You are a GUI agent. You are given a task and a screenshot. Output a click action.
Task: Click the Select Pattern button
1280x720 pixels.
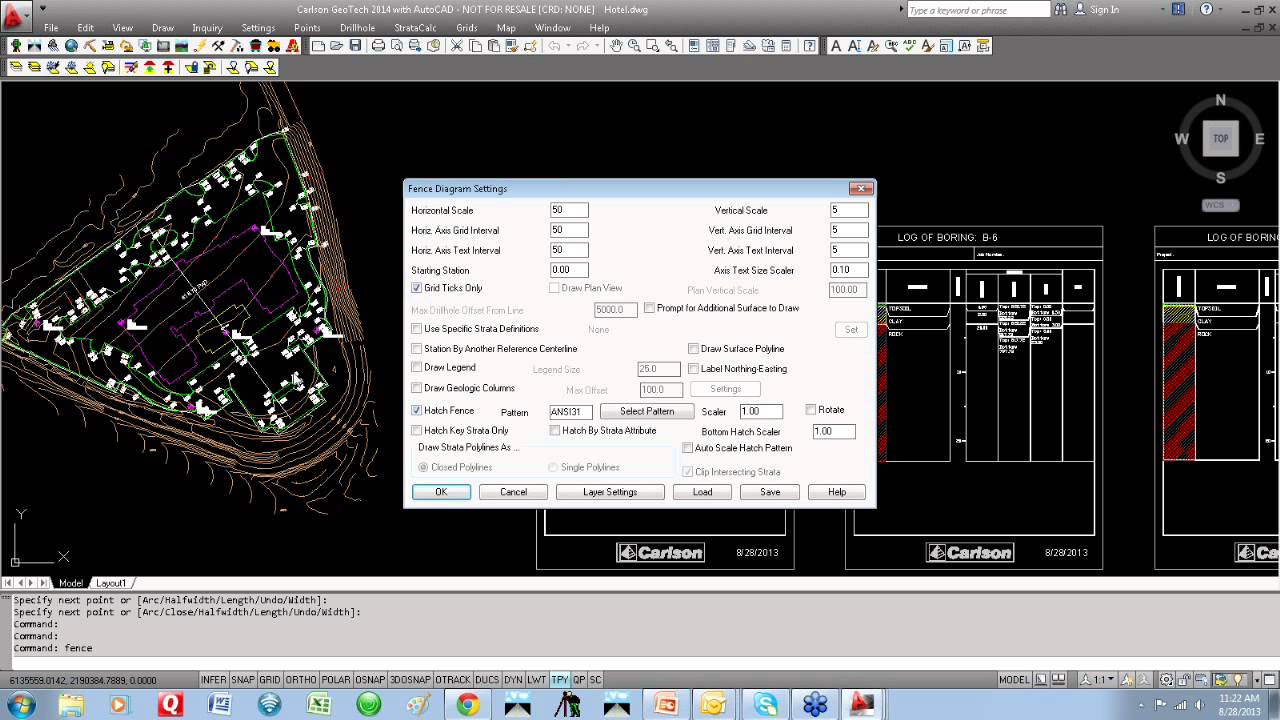[647, 411]
